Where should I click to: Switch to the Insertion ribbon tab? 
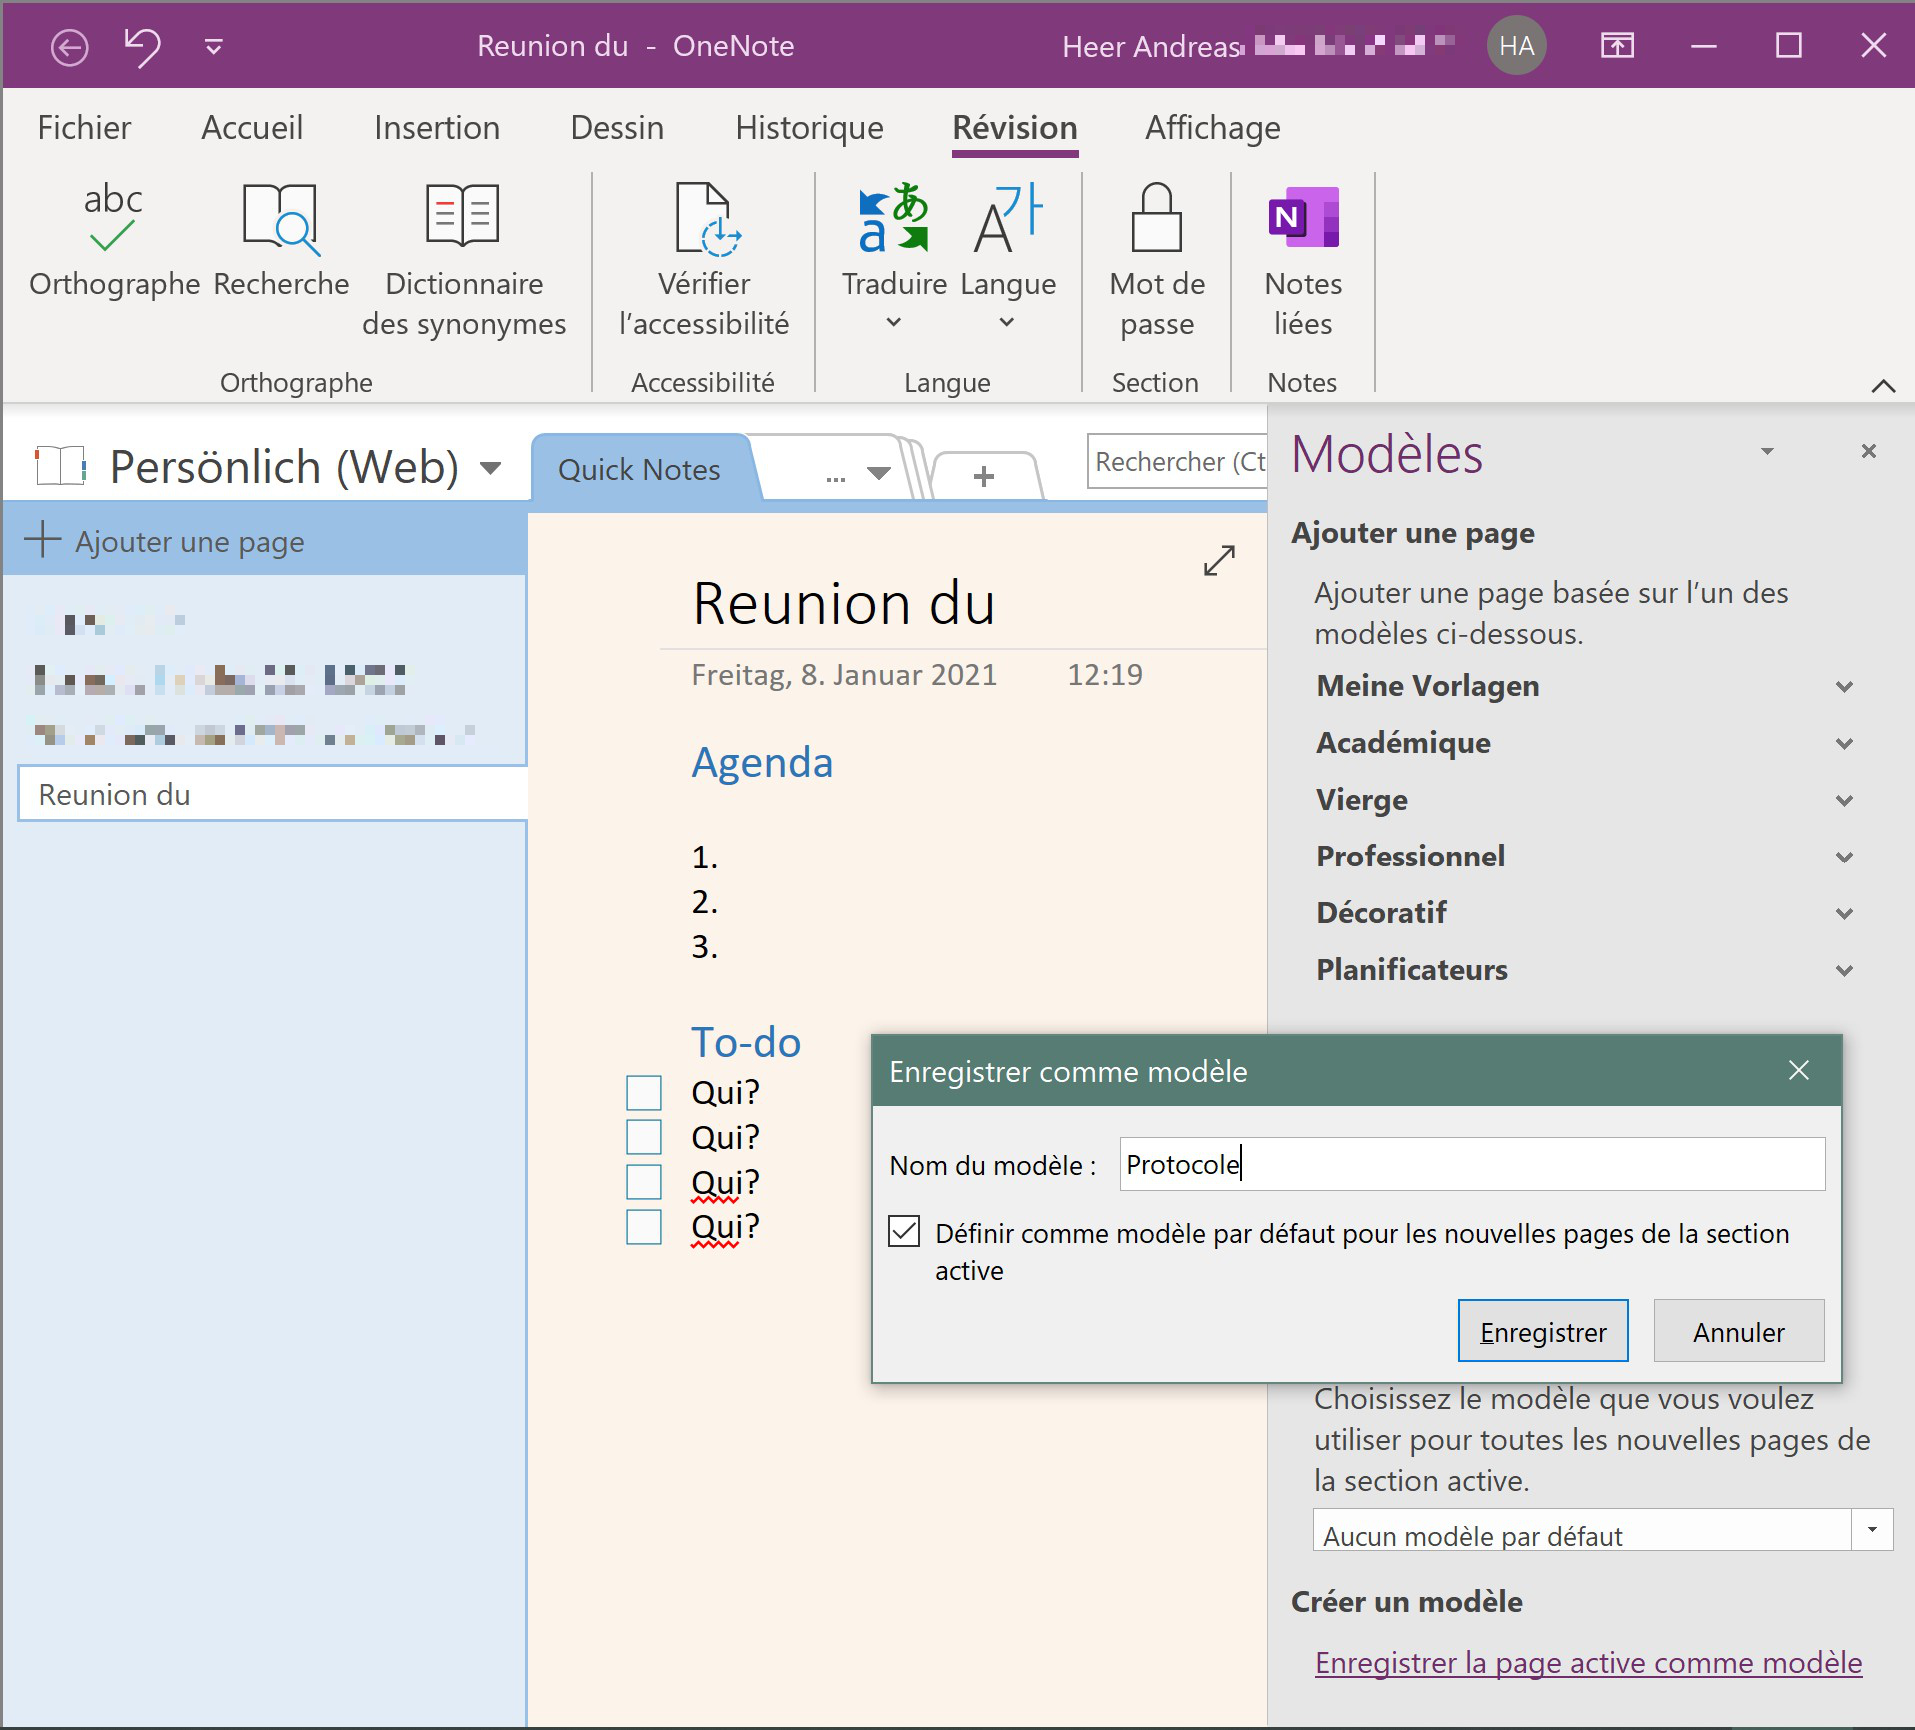pyautogui.click(x=436, y=127)
